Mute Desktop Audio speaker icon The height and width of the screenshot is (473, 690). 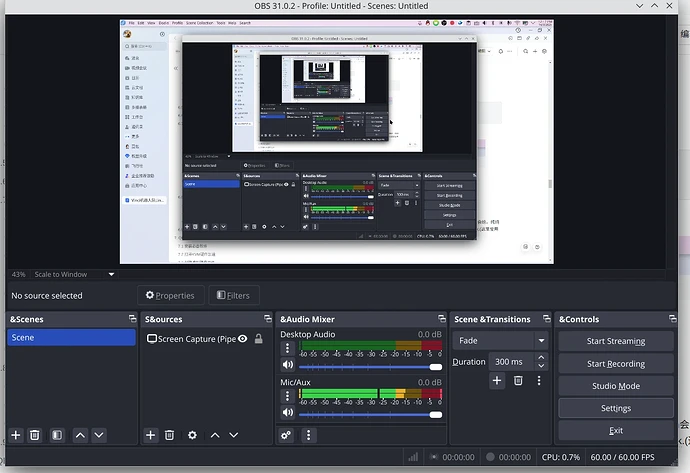click(x=288, y=367)
